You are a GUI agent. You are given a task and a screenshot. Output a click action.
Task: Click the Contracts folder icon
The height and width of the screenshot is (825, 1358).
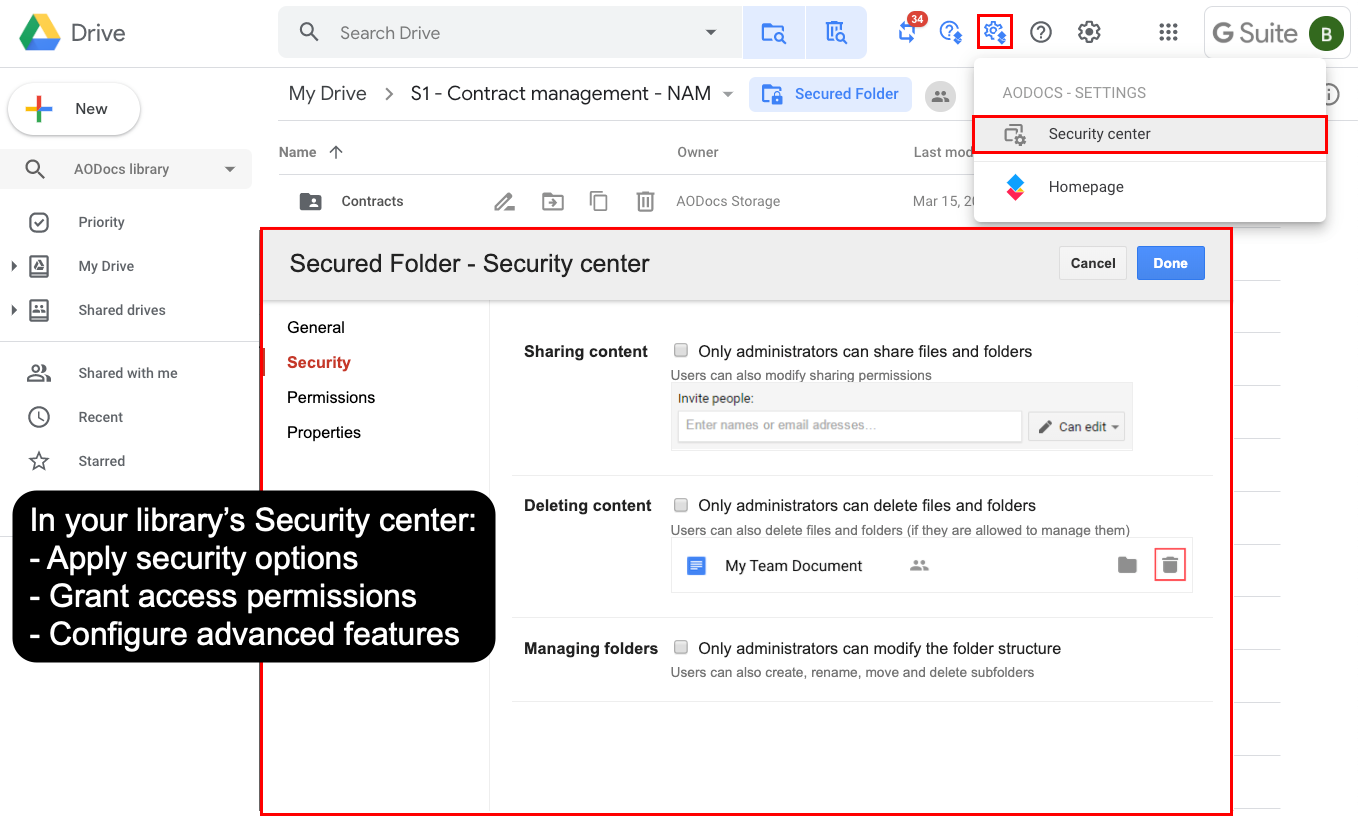pos(311,201)
